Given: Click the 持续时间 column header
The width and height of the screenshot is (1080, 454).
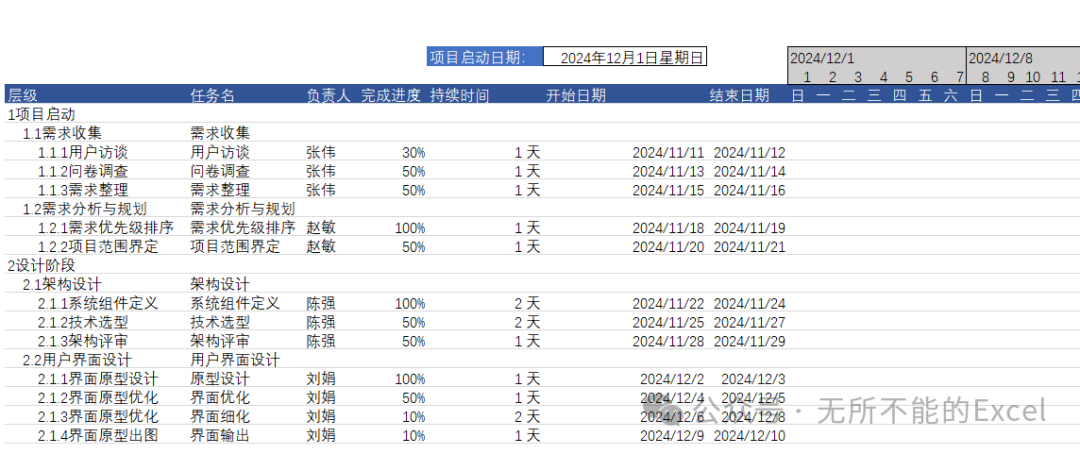Looking at the screenshot, I should click(x=459, y=96).
